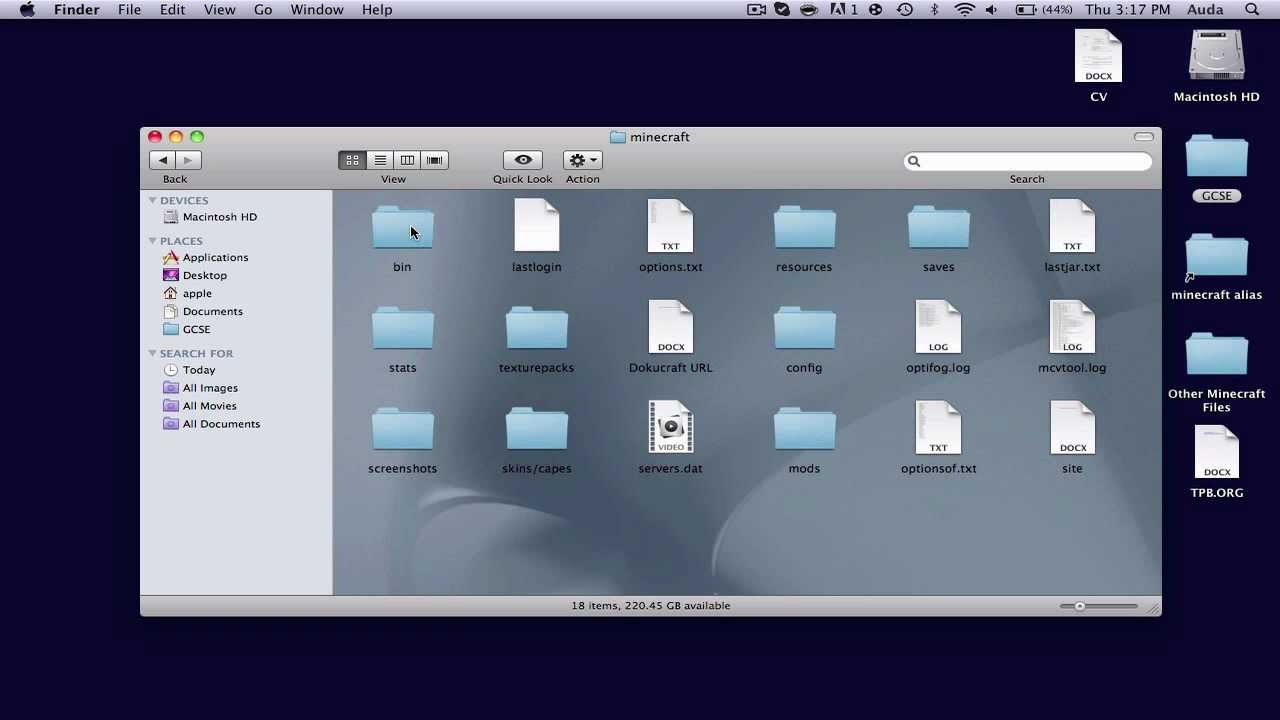Open the stats folder
Image resolution: width=1280 pixels, height=720 pixels.
point(402,330)
